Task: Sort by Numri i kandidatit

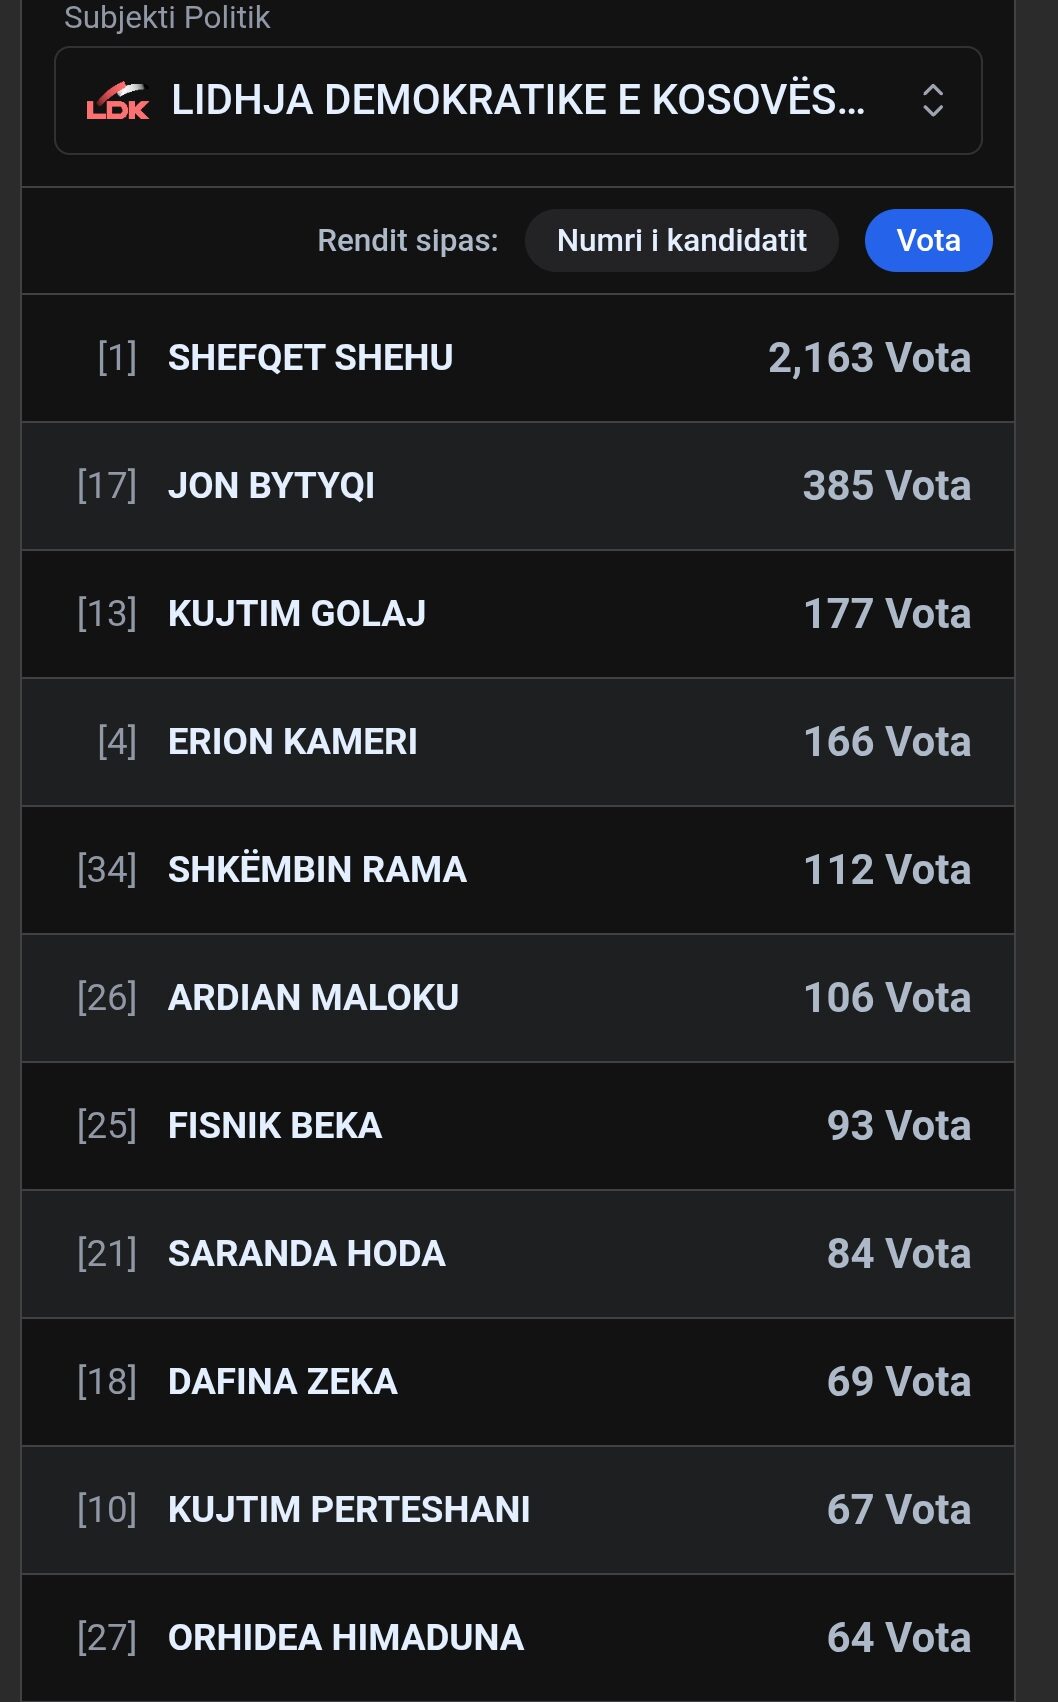Action: [x=681, y=241]
